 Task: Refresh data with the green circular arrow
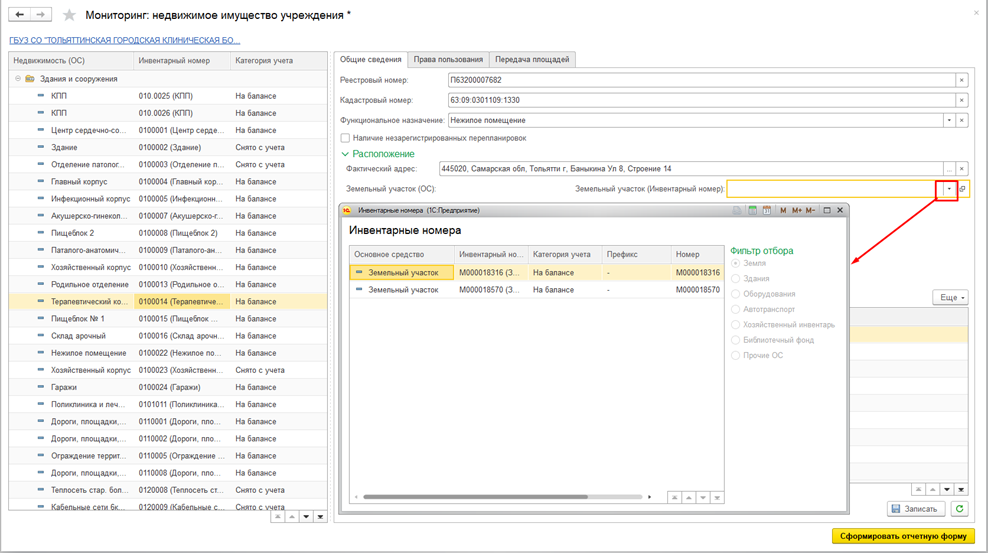click(x=959, y=509)
